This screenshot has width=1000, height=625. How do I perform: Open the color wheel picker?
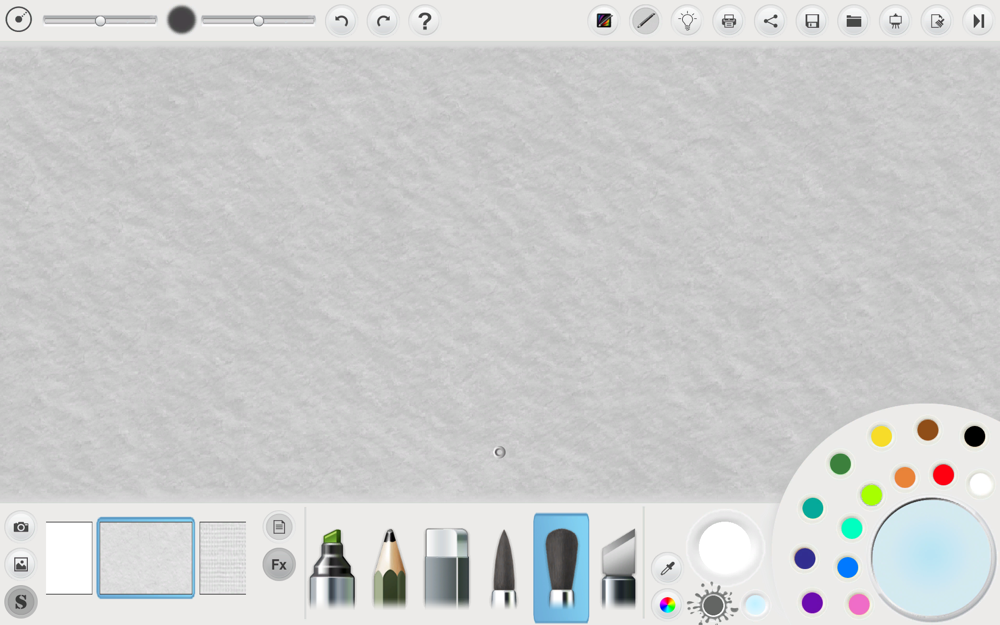[666, 604]
